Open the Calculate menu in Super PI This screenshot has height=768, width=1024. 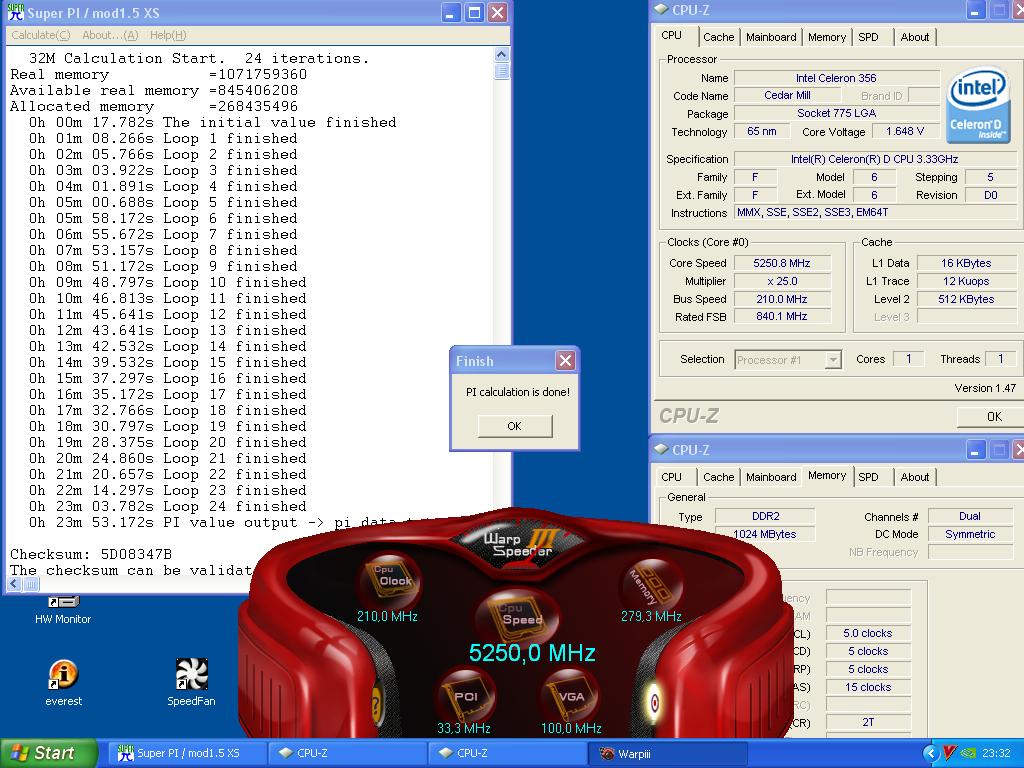[40, 35]
